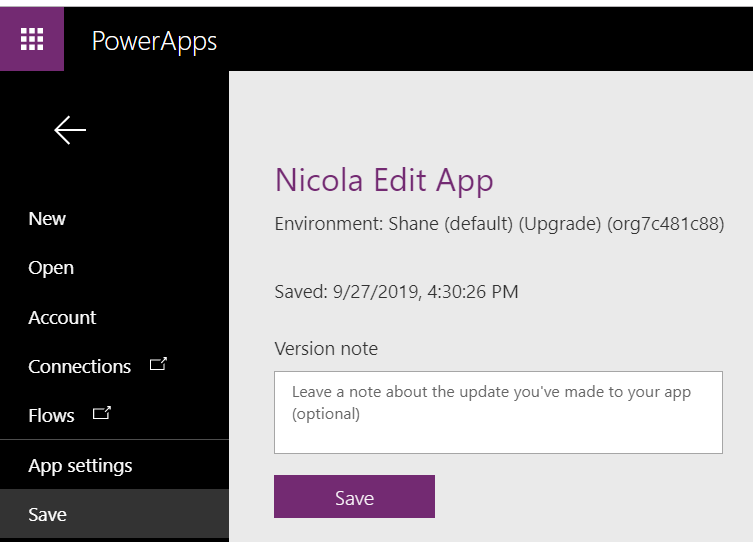Click the back arrow icon
Image resolution: width=753 pixels, height=542 pixels.
point(70,130)
